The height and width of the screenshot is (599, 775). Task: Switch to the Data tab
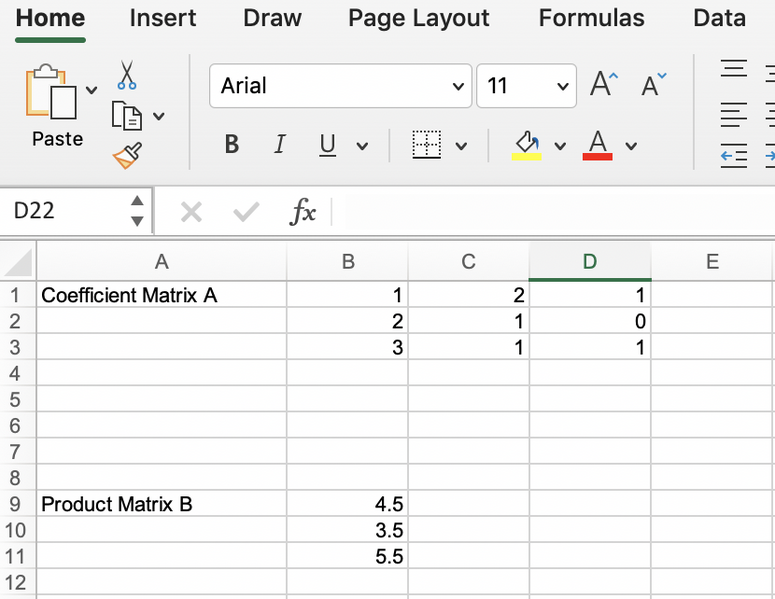[x=720, y=18]
